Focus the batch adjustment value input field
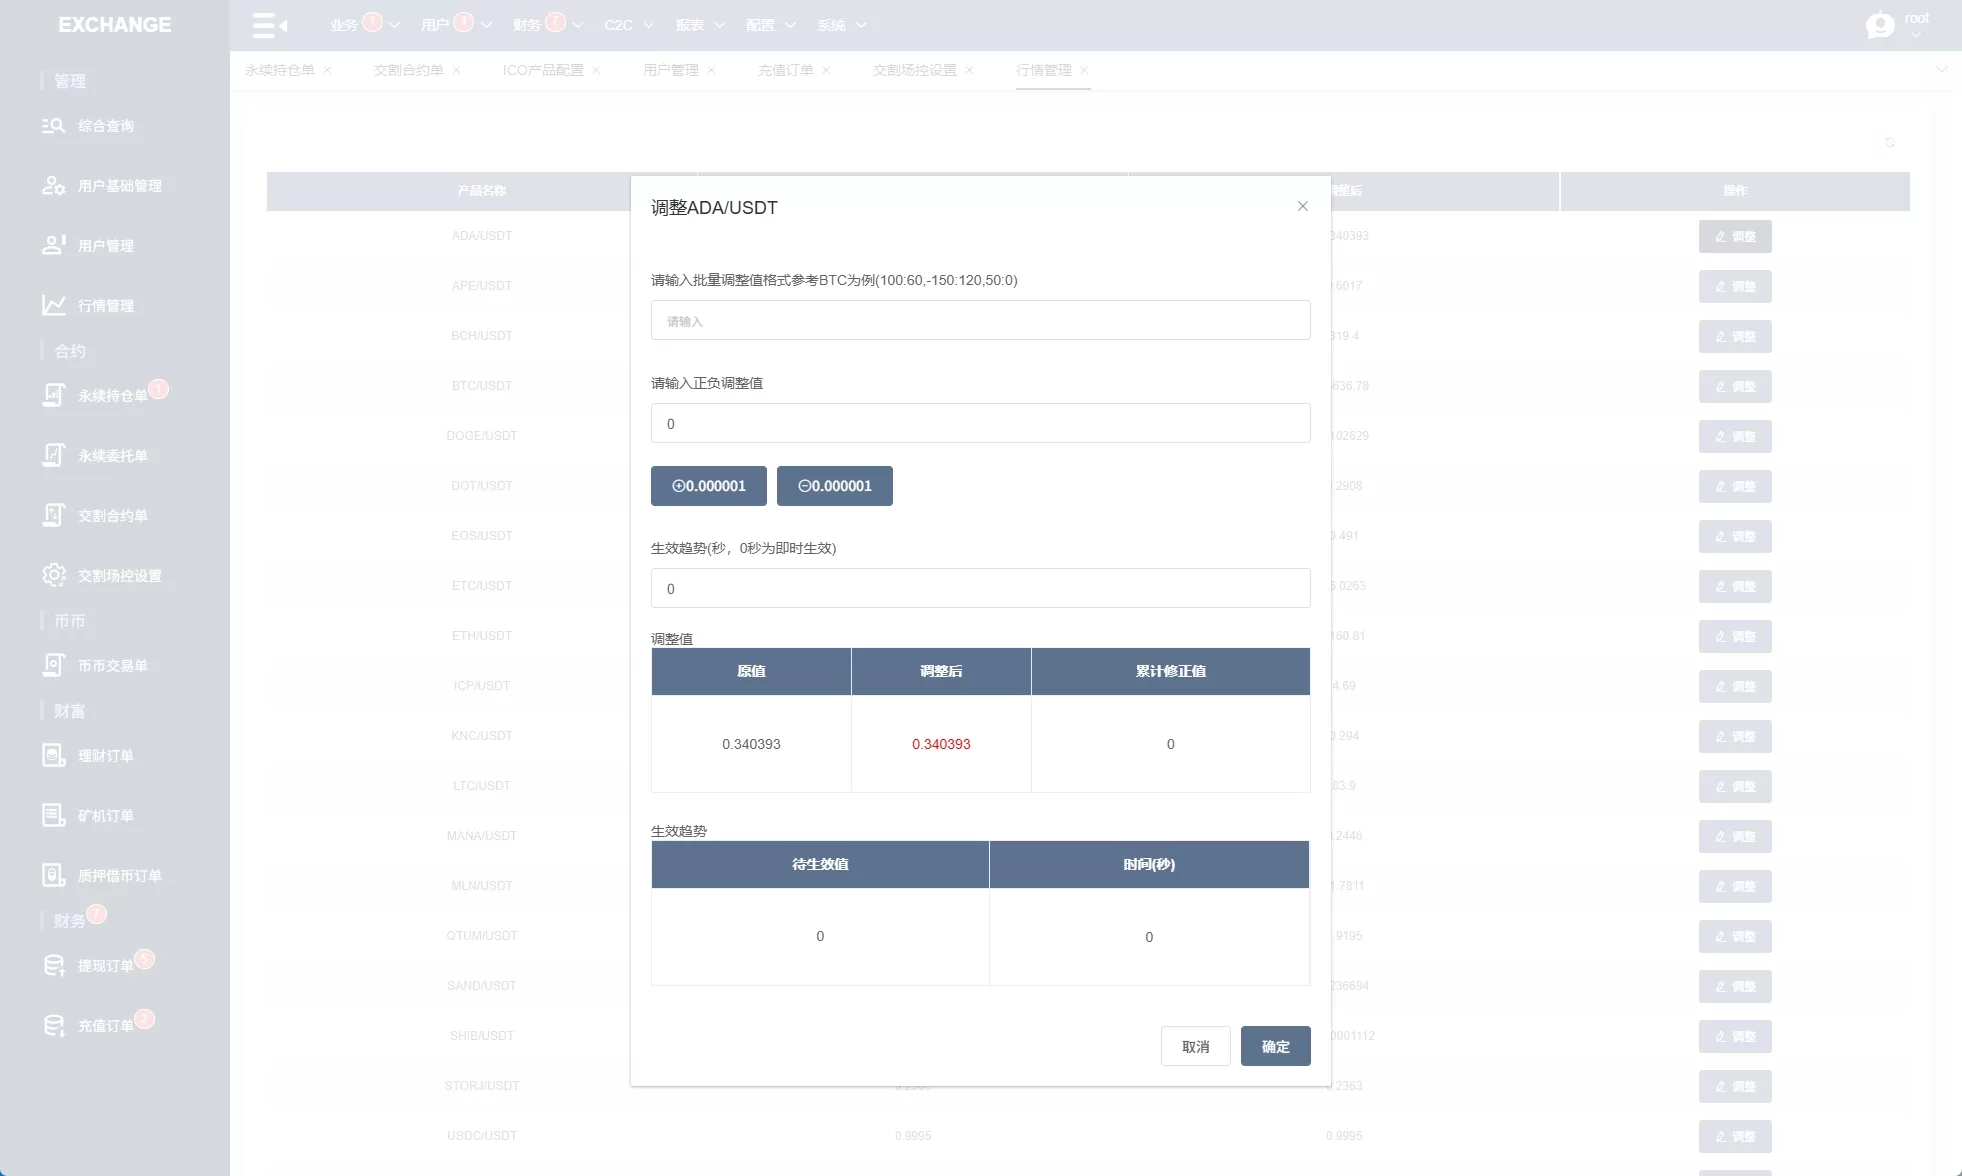This screenshot has width=1962, height=1176. click(980, 321)
